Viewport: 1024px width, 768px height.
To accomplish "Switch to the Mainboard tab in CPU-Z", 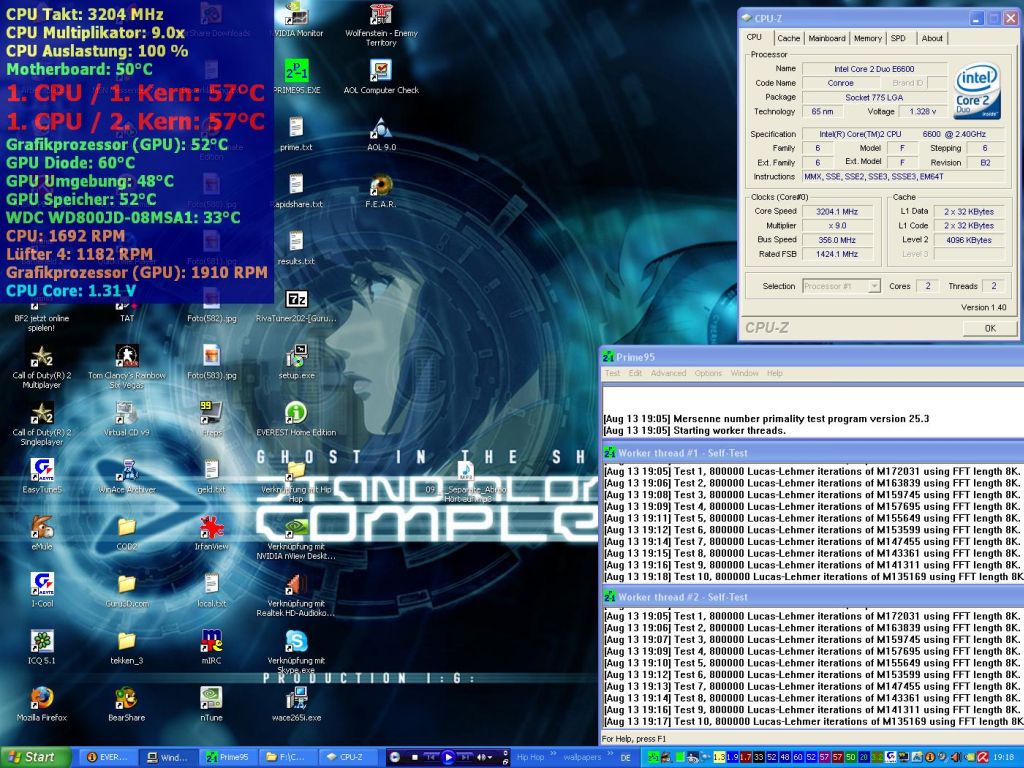I will pyautogui.click(x=827, y=39).
